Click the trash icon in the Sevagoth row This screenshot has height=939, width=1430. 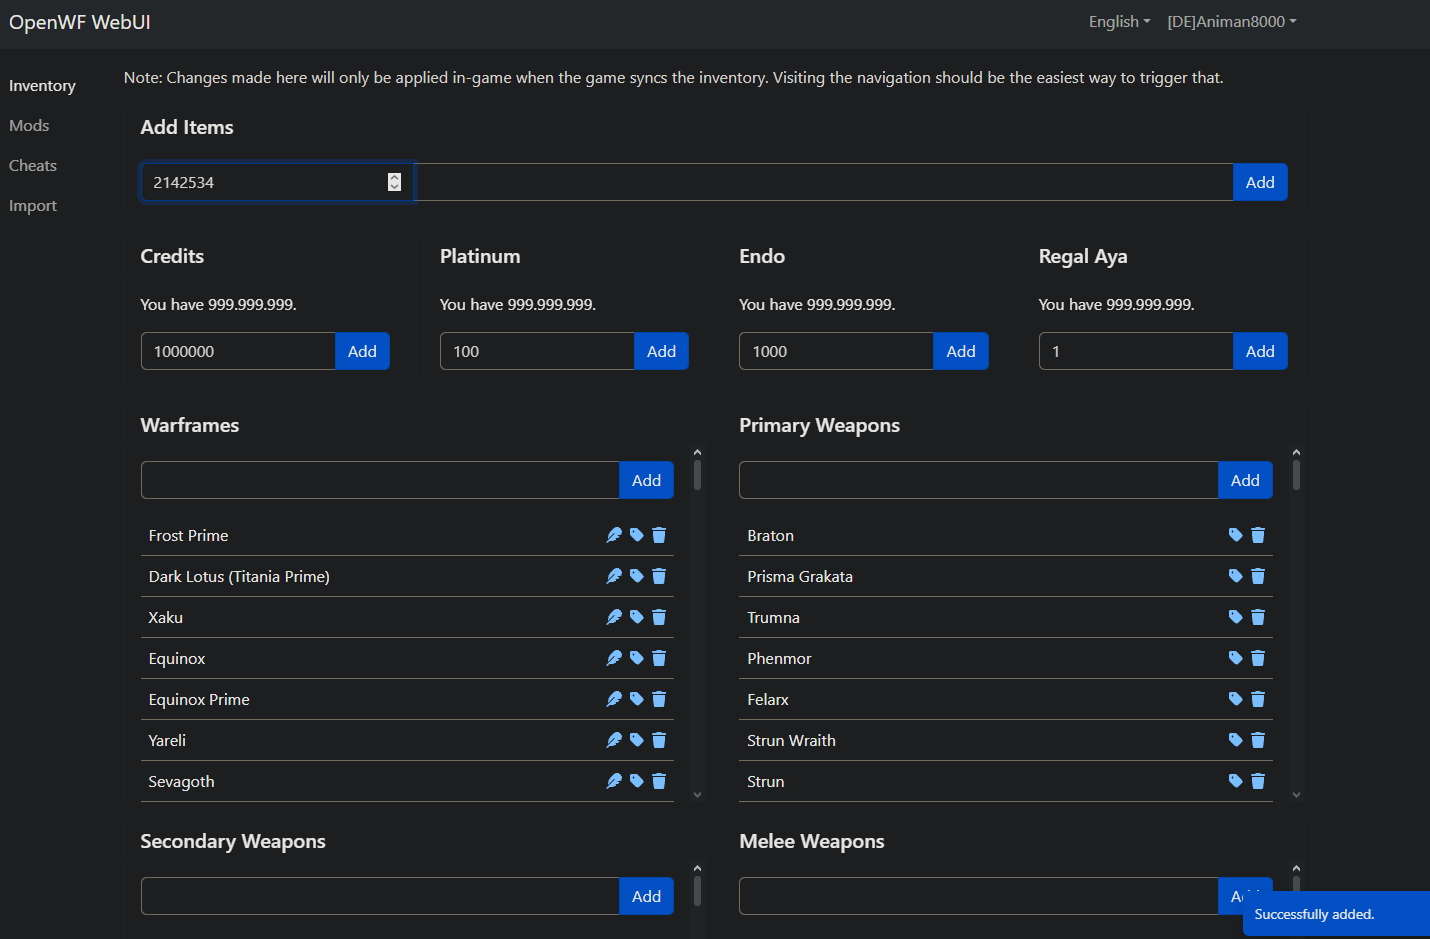(659, 781)
